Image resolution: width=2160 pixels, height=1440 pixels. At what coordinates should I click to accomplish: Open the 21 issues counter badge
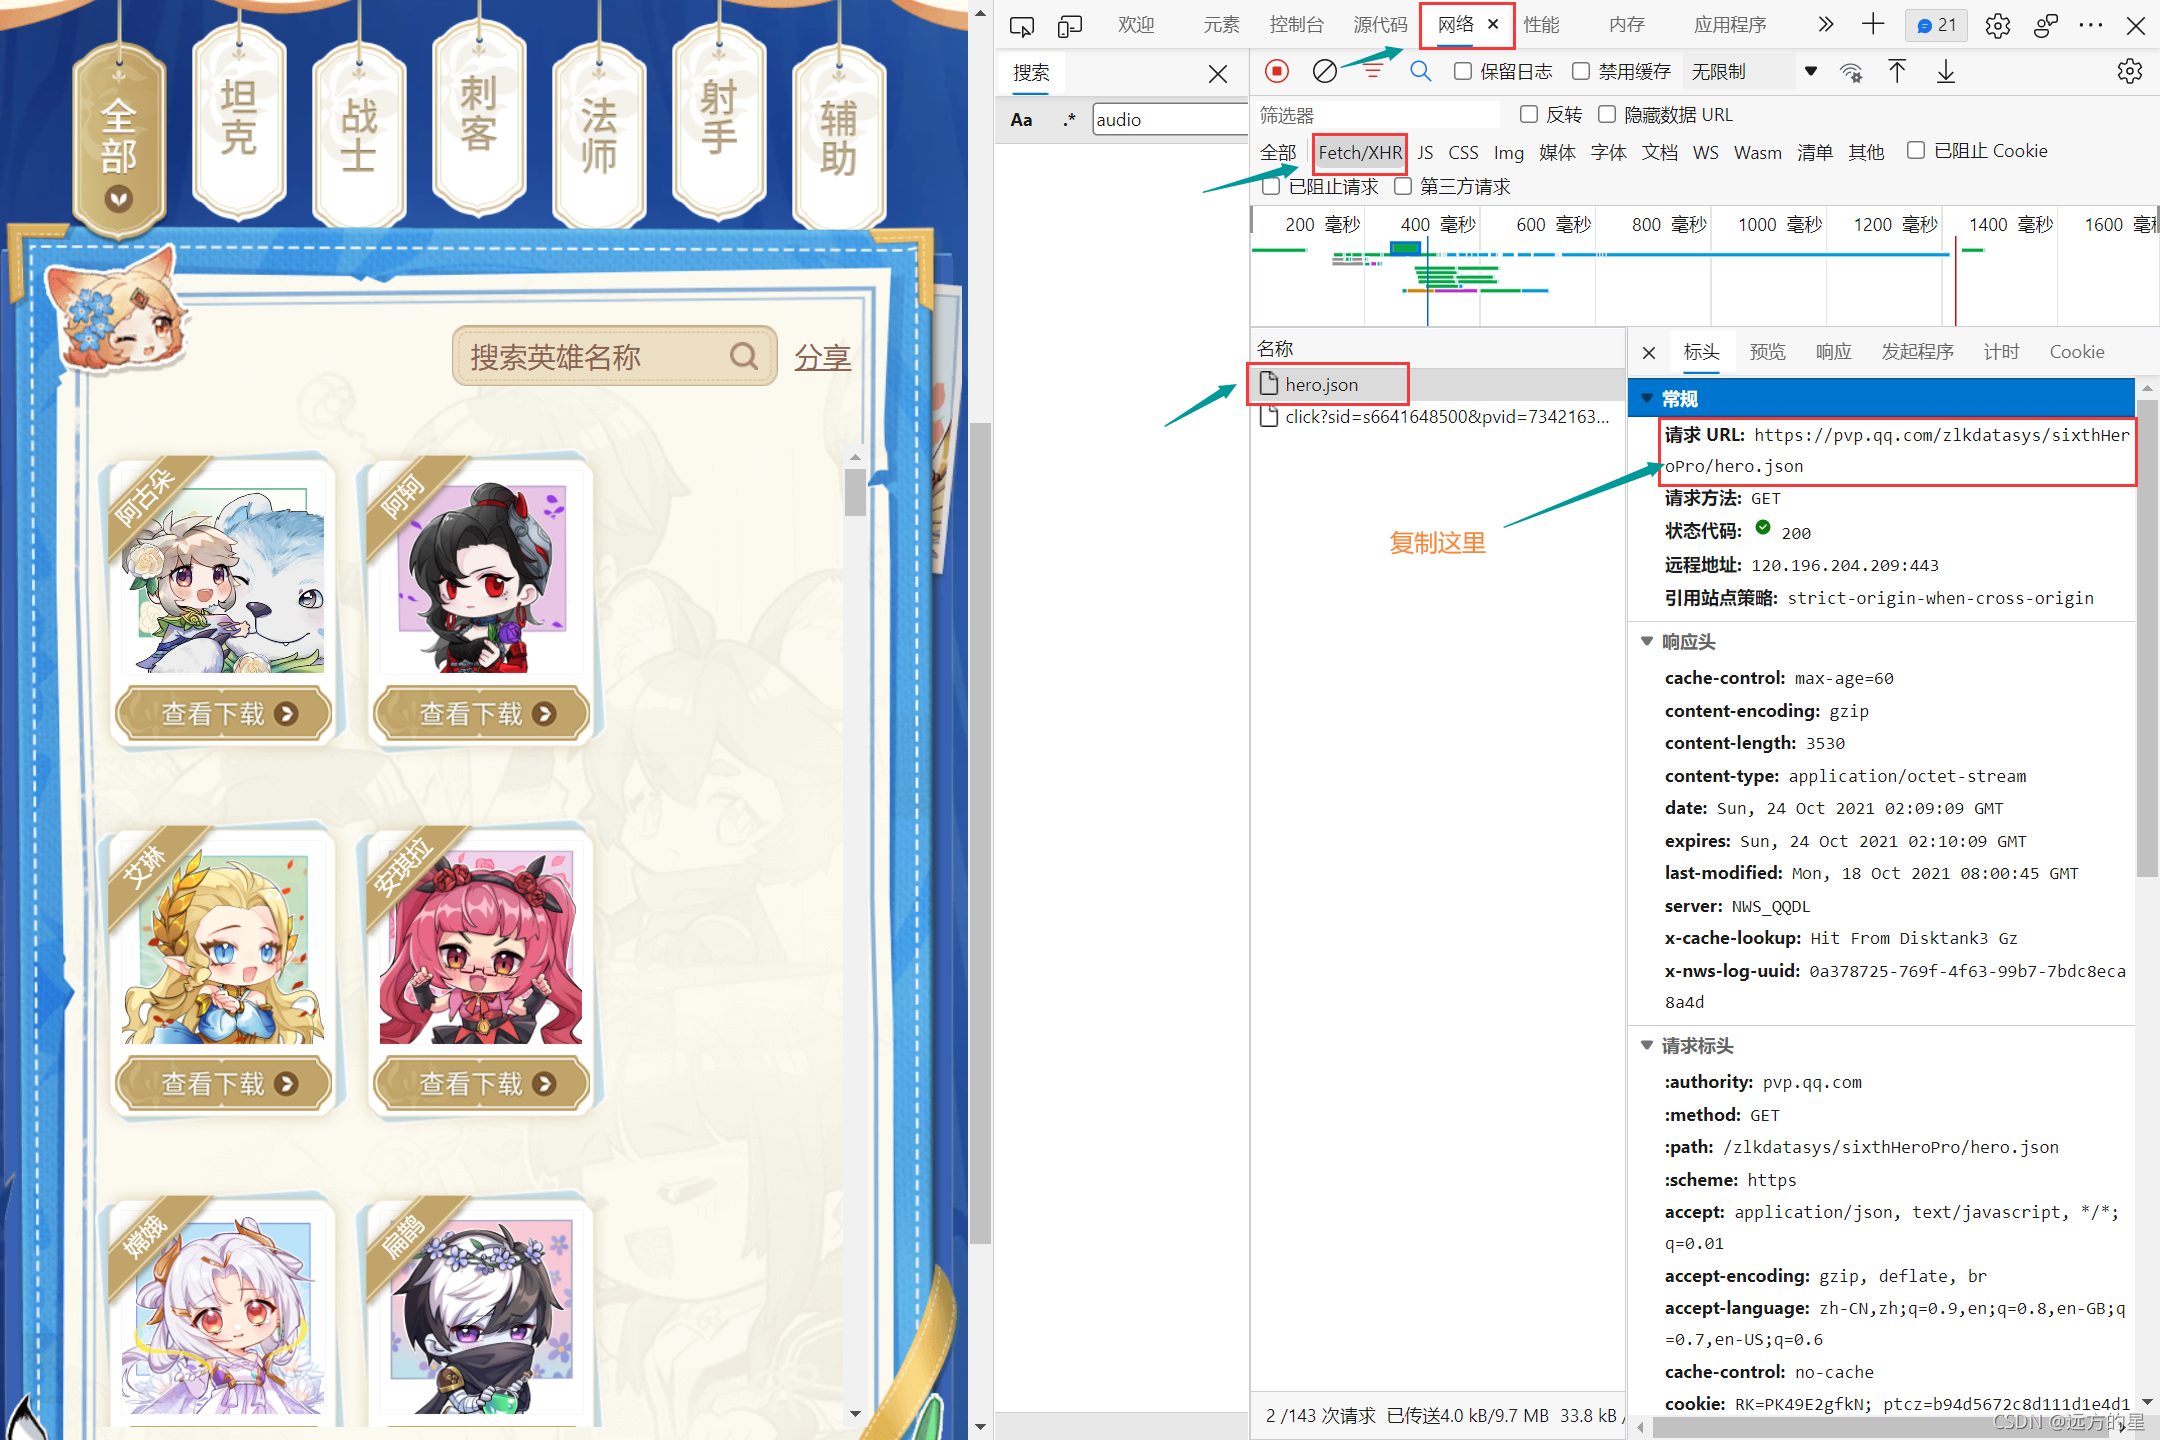tap(1937, 26)
